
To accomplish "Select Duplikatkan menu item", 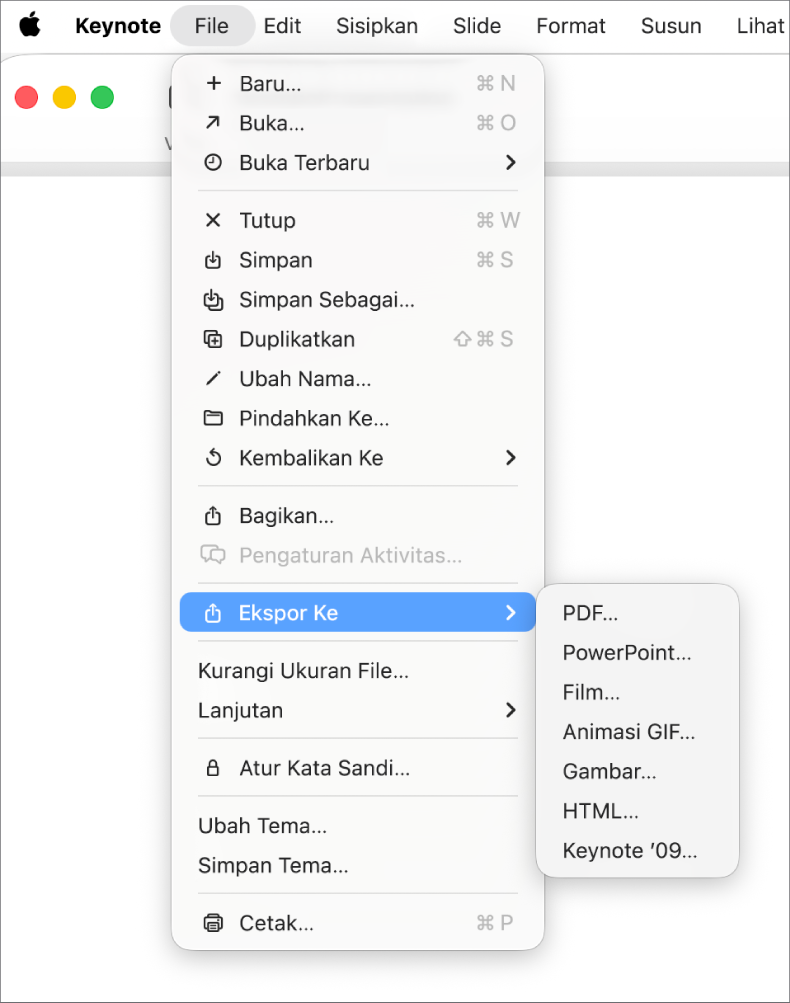I will tap(358, 339).
